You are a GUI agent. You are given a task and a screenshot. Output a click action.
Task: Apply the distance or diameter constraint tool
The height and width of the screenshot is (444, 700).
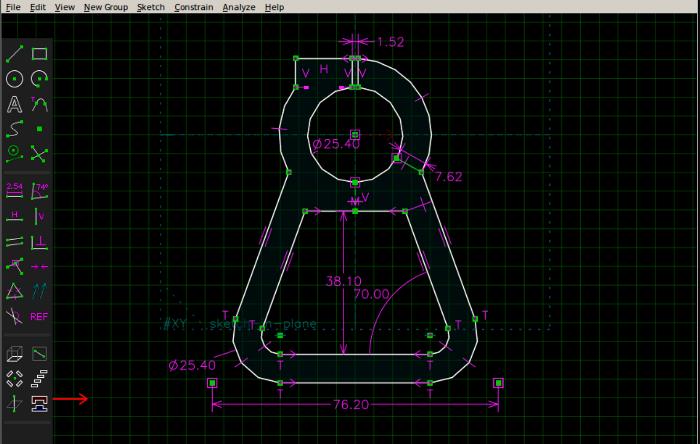tap(14, 190)
